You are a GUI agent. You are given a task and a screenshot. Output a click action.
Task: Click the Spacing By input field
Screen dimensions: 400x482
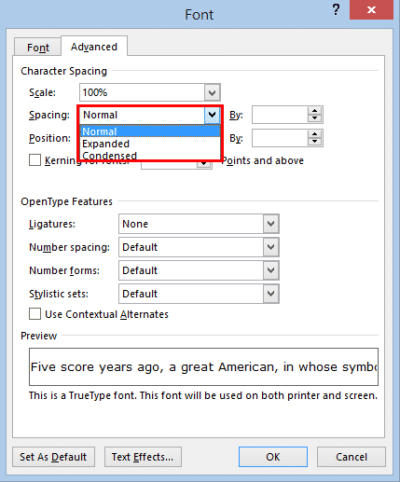point(280,115)
